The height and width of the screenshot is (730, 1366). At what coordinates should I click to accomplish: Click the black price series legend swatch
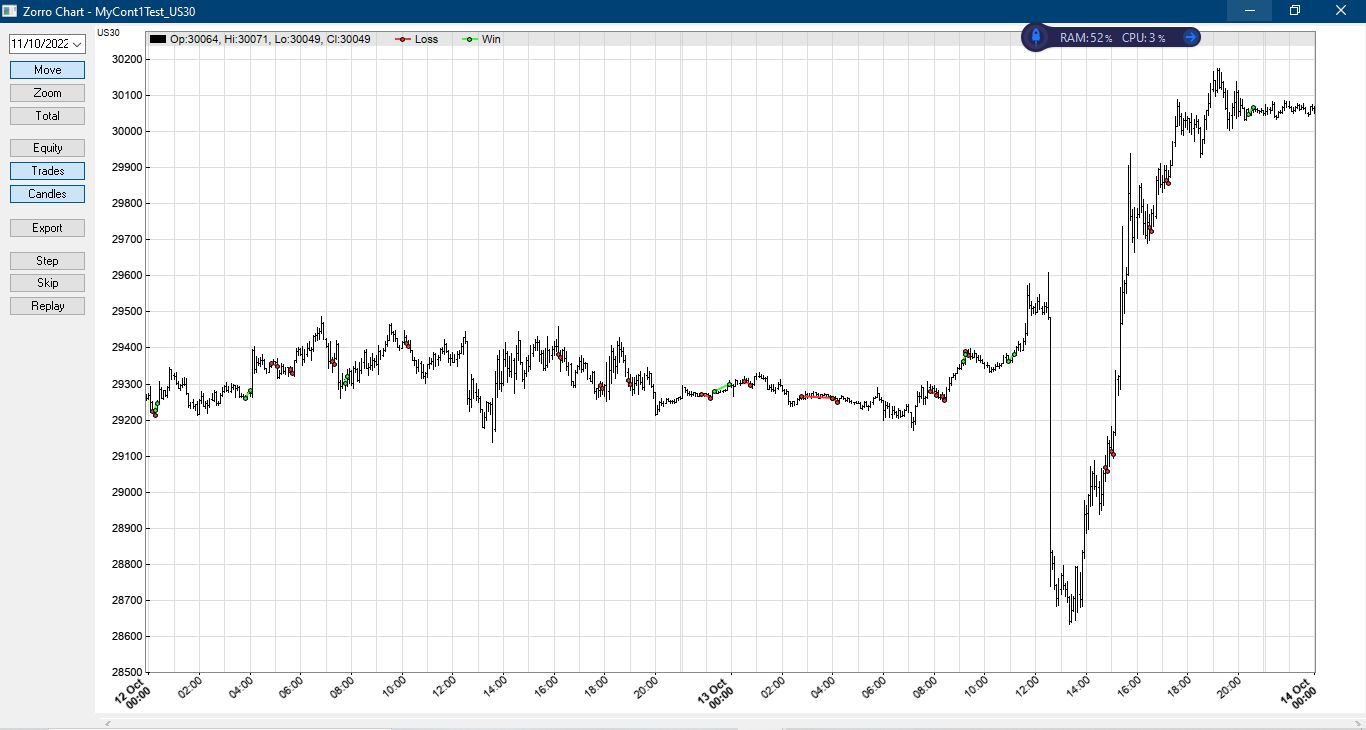point(158,39)
